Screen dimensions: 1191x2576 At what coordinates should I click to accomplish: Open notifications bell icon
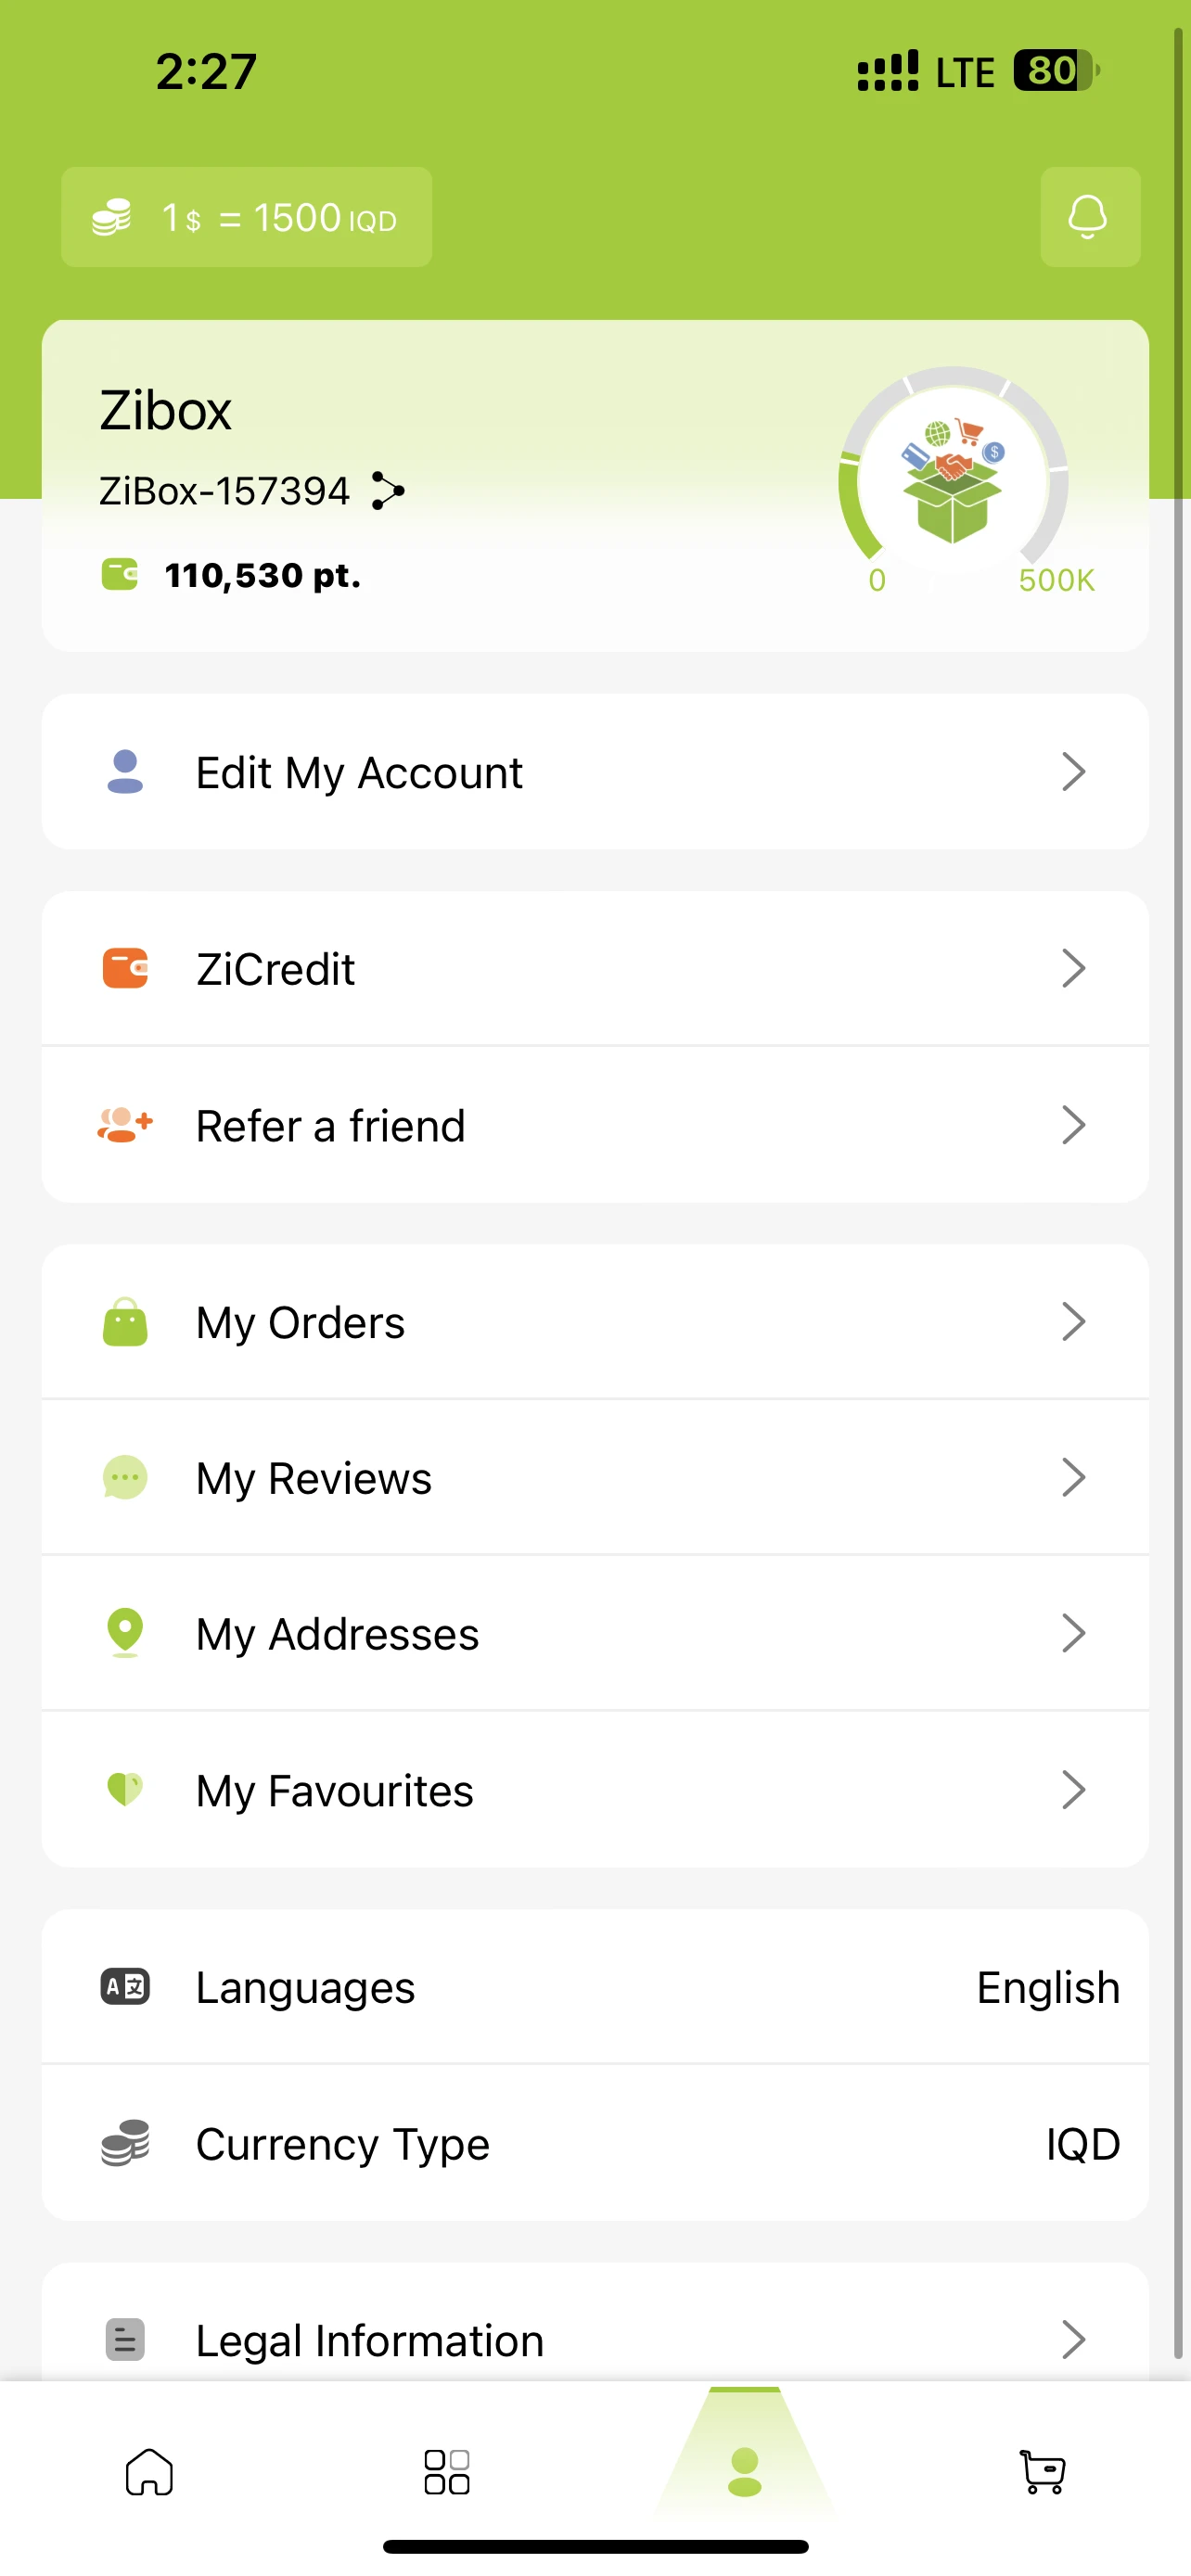tap(1089, 217)
